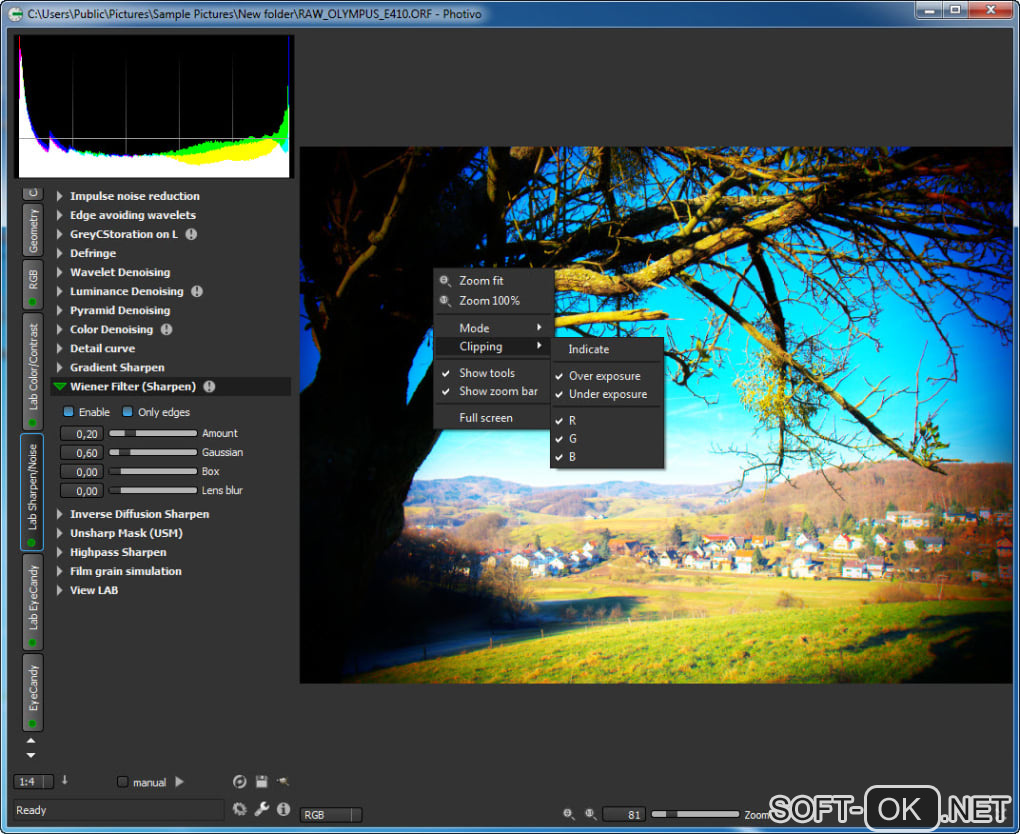Switch to the Geometry tab
Image resolution: width=1020 pixels, height=834 pixels.
click(33, 230)
